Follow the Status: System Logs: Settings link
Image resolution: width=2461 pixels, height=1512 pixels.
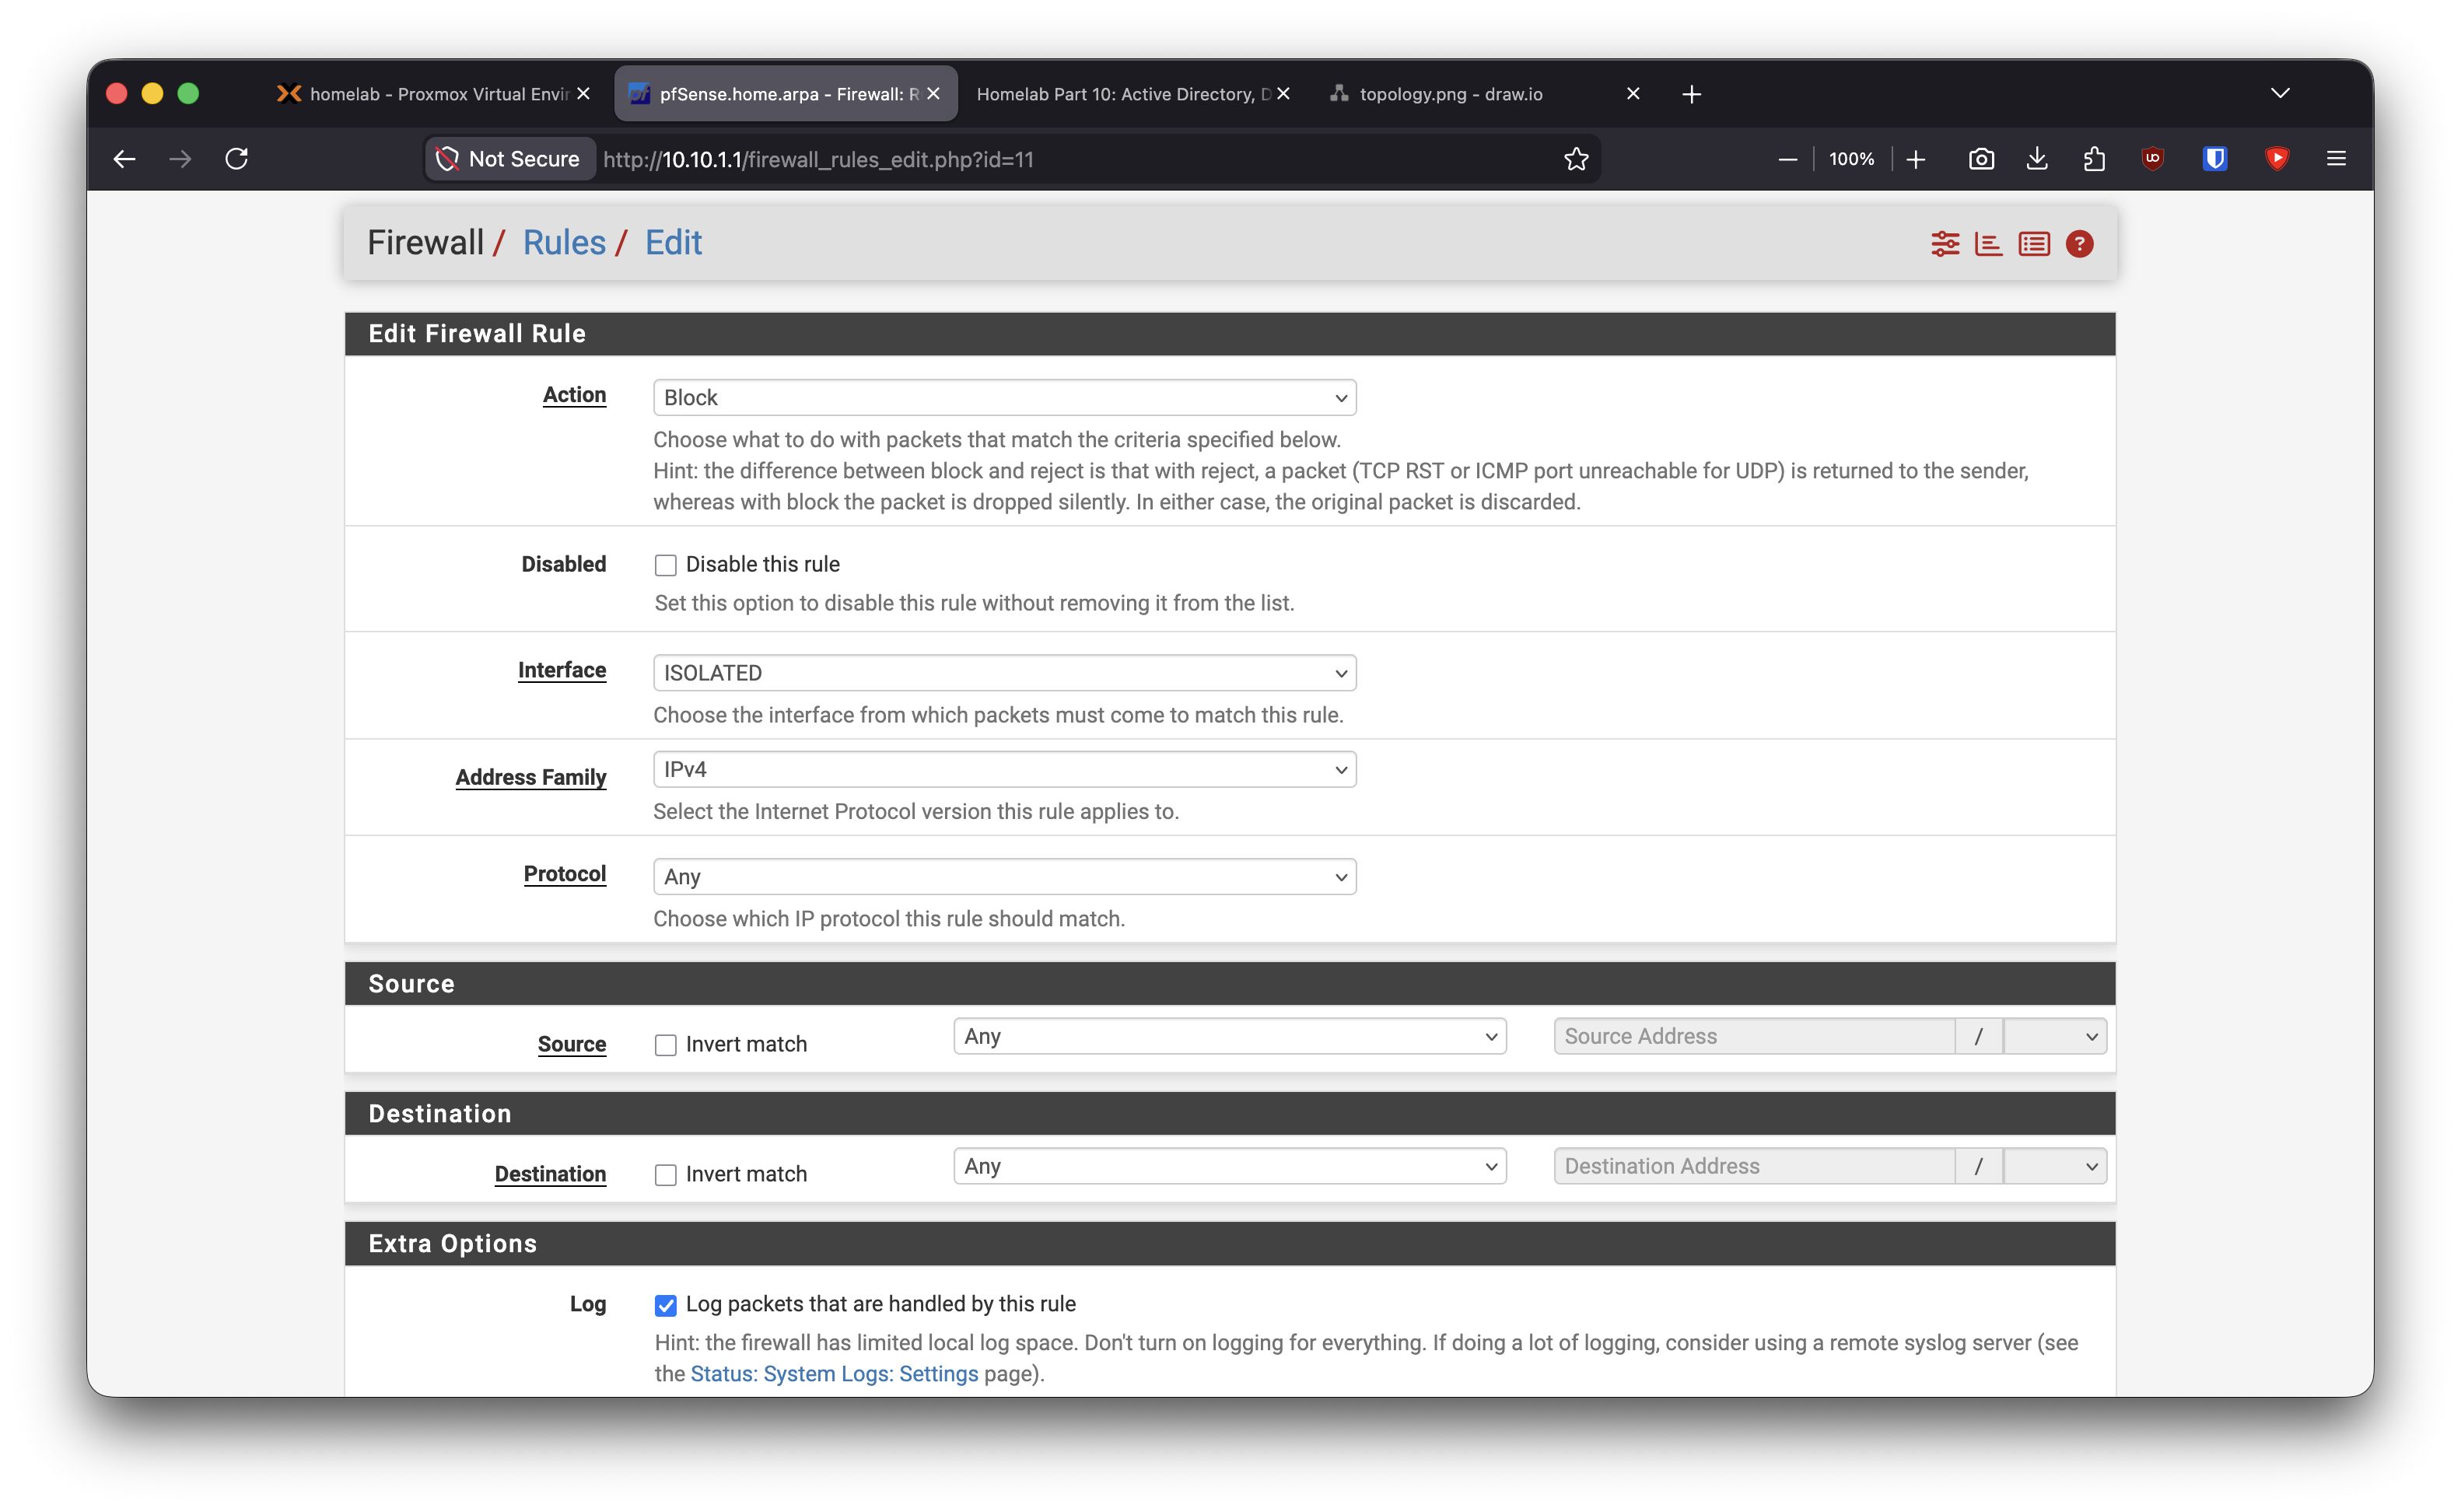834,1374
